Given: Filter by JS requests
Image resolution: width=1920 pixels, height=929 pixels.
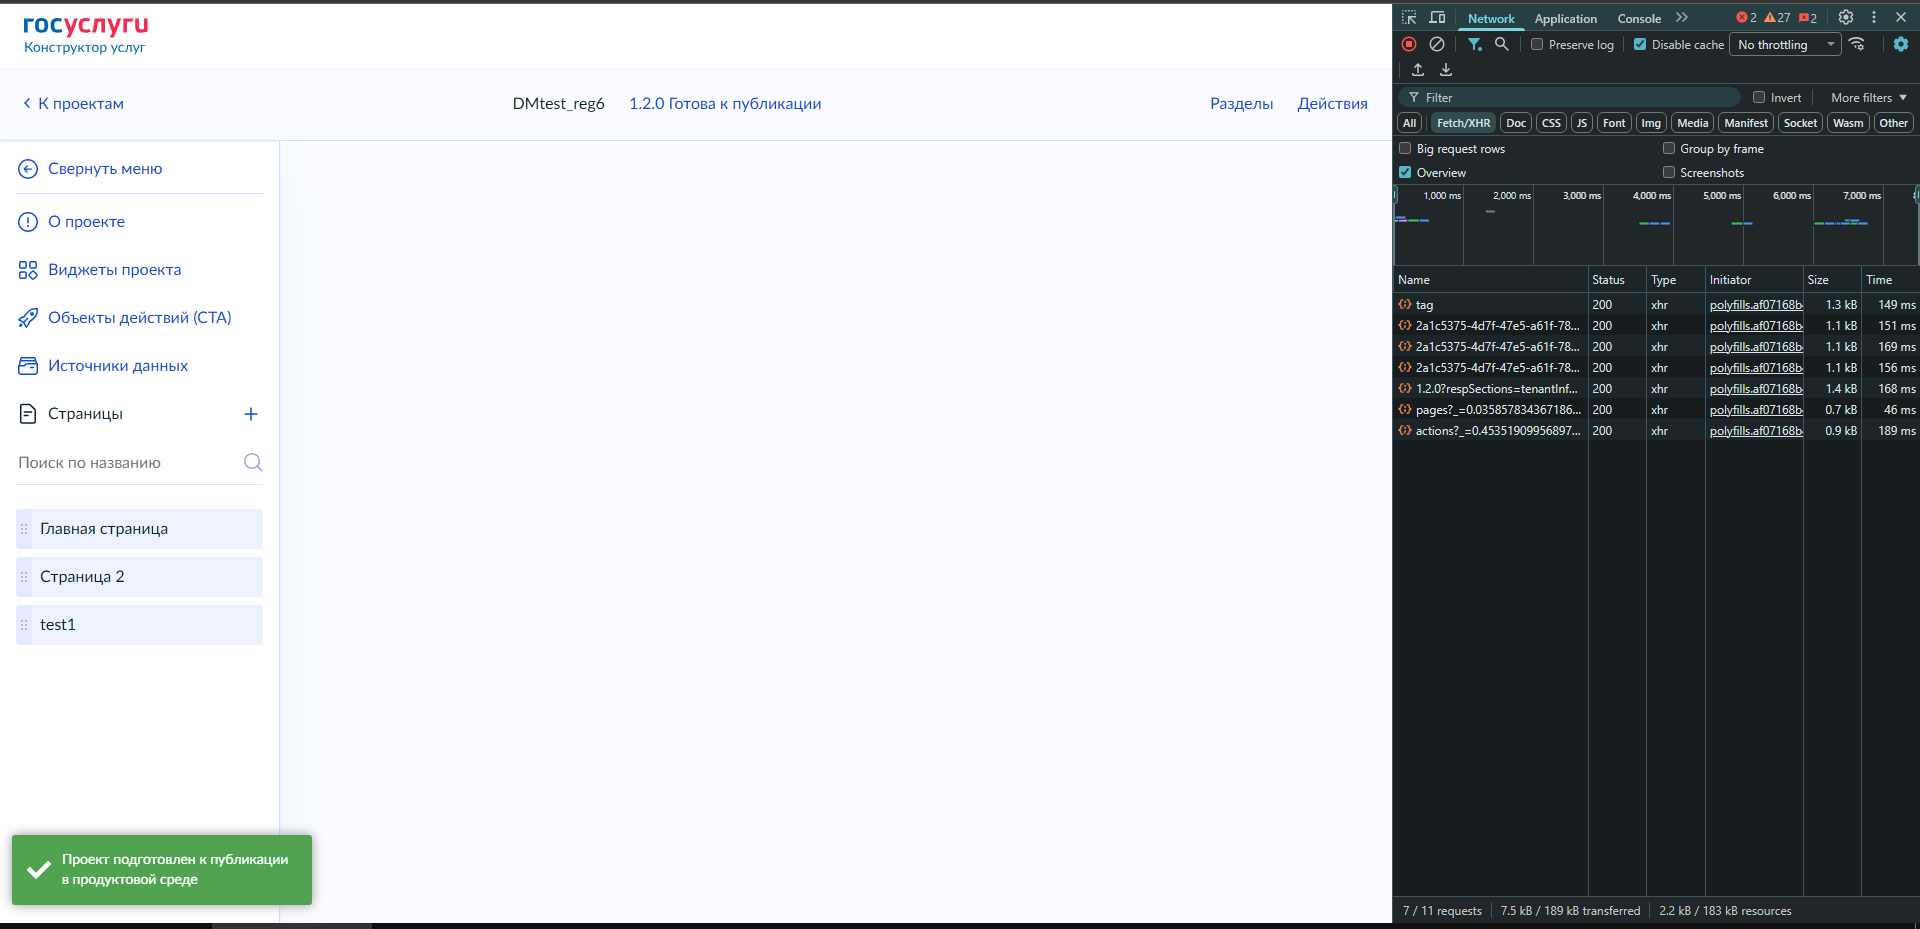Looking at the screenshot, I should pos(1582,123).
